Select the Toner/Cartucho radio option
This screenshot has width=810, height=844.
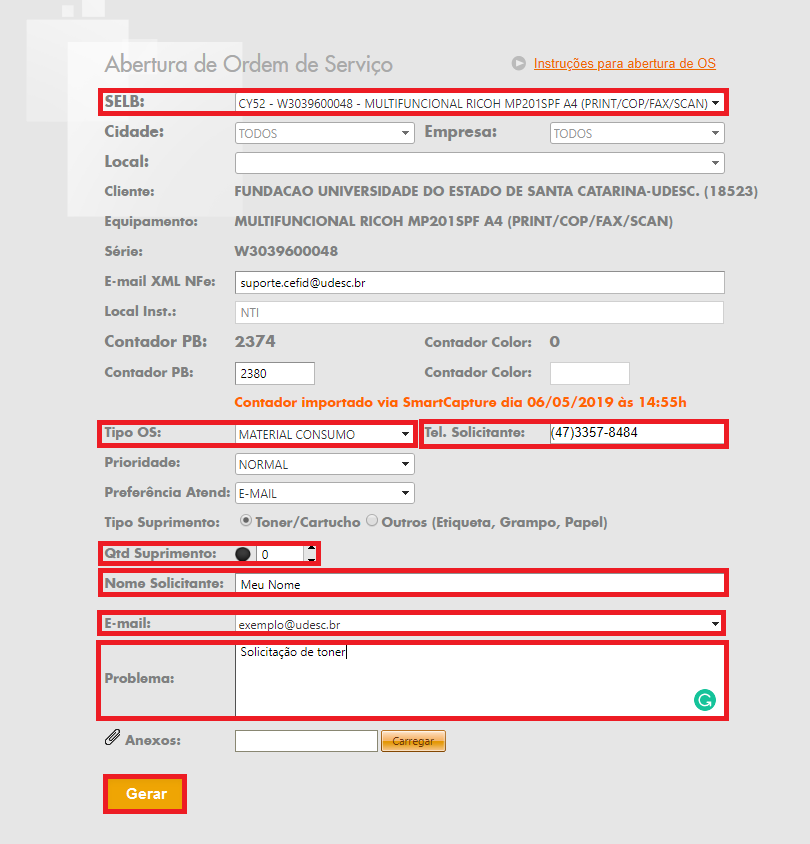[245, 521]
